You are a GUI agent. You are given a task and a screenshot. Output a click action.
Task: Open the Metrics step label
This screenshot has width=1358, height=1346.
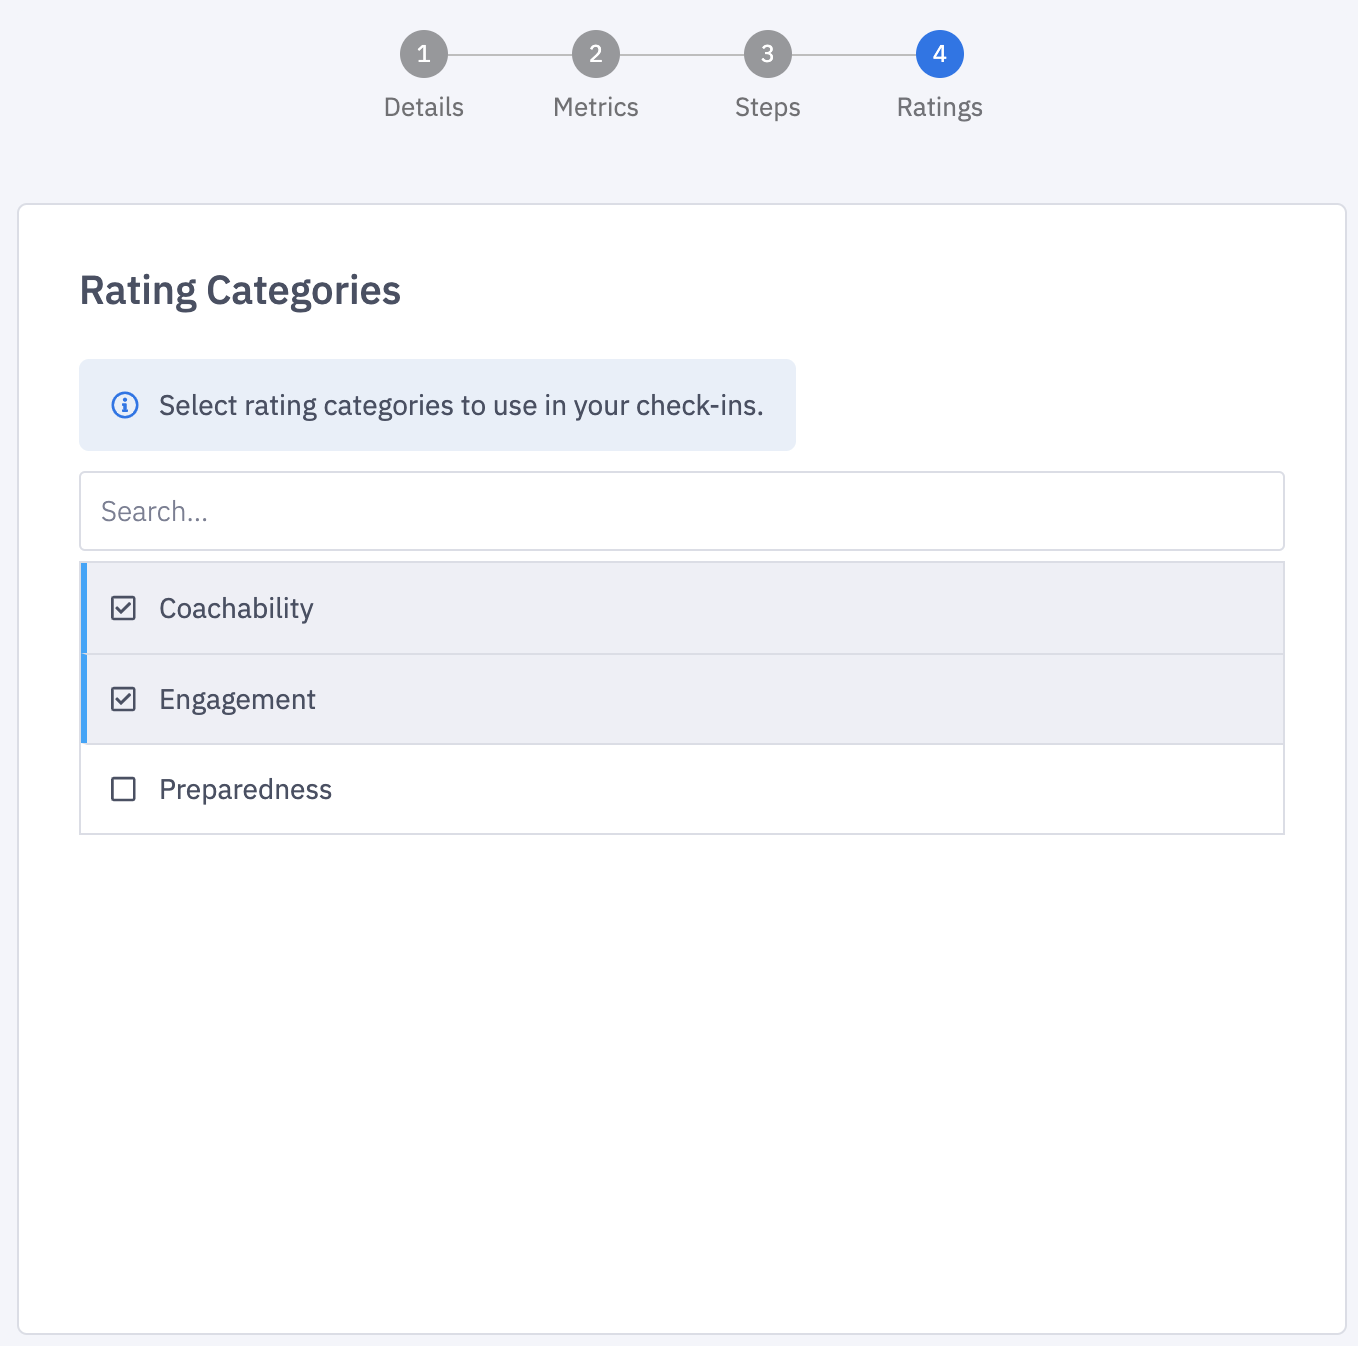[x=596, y=107]
